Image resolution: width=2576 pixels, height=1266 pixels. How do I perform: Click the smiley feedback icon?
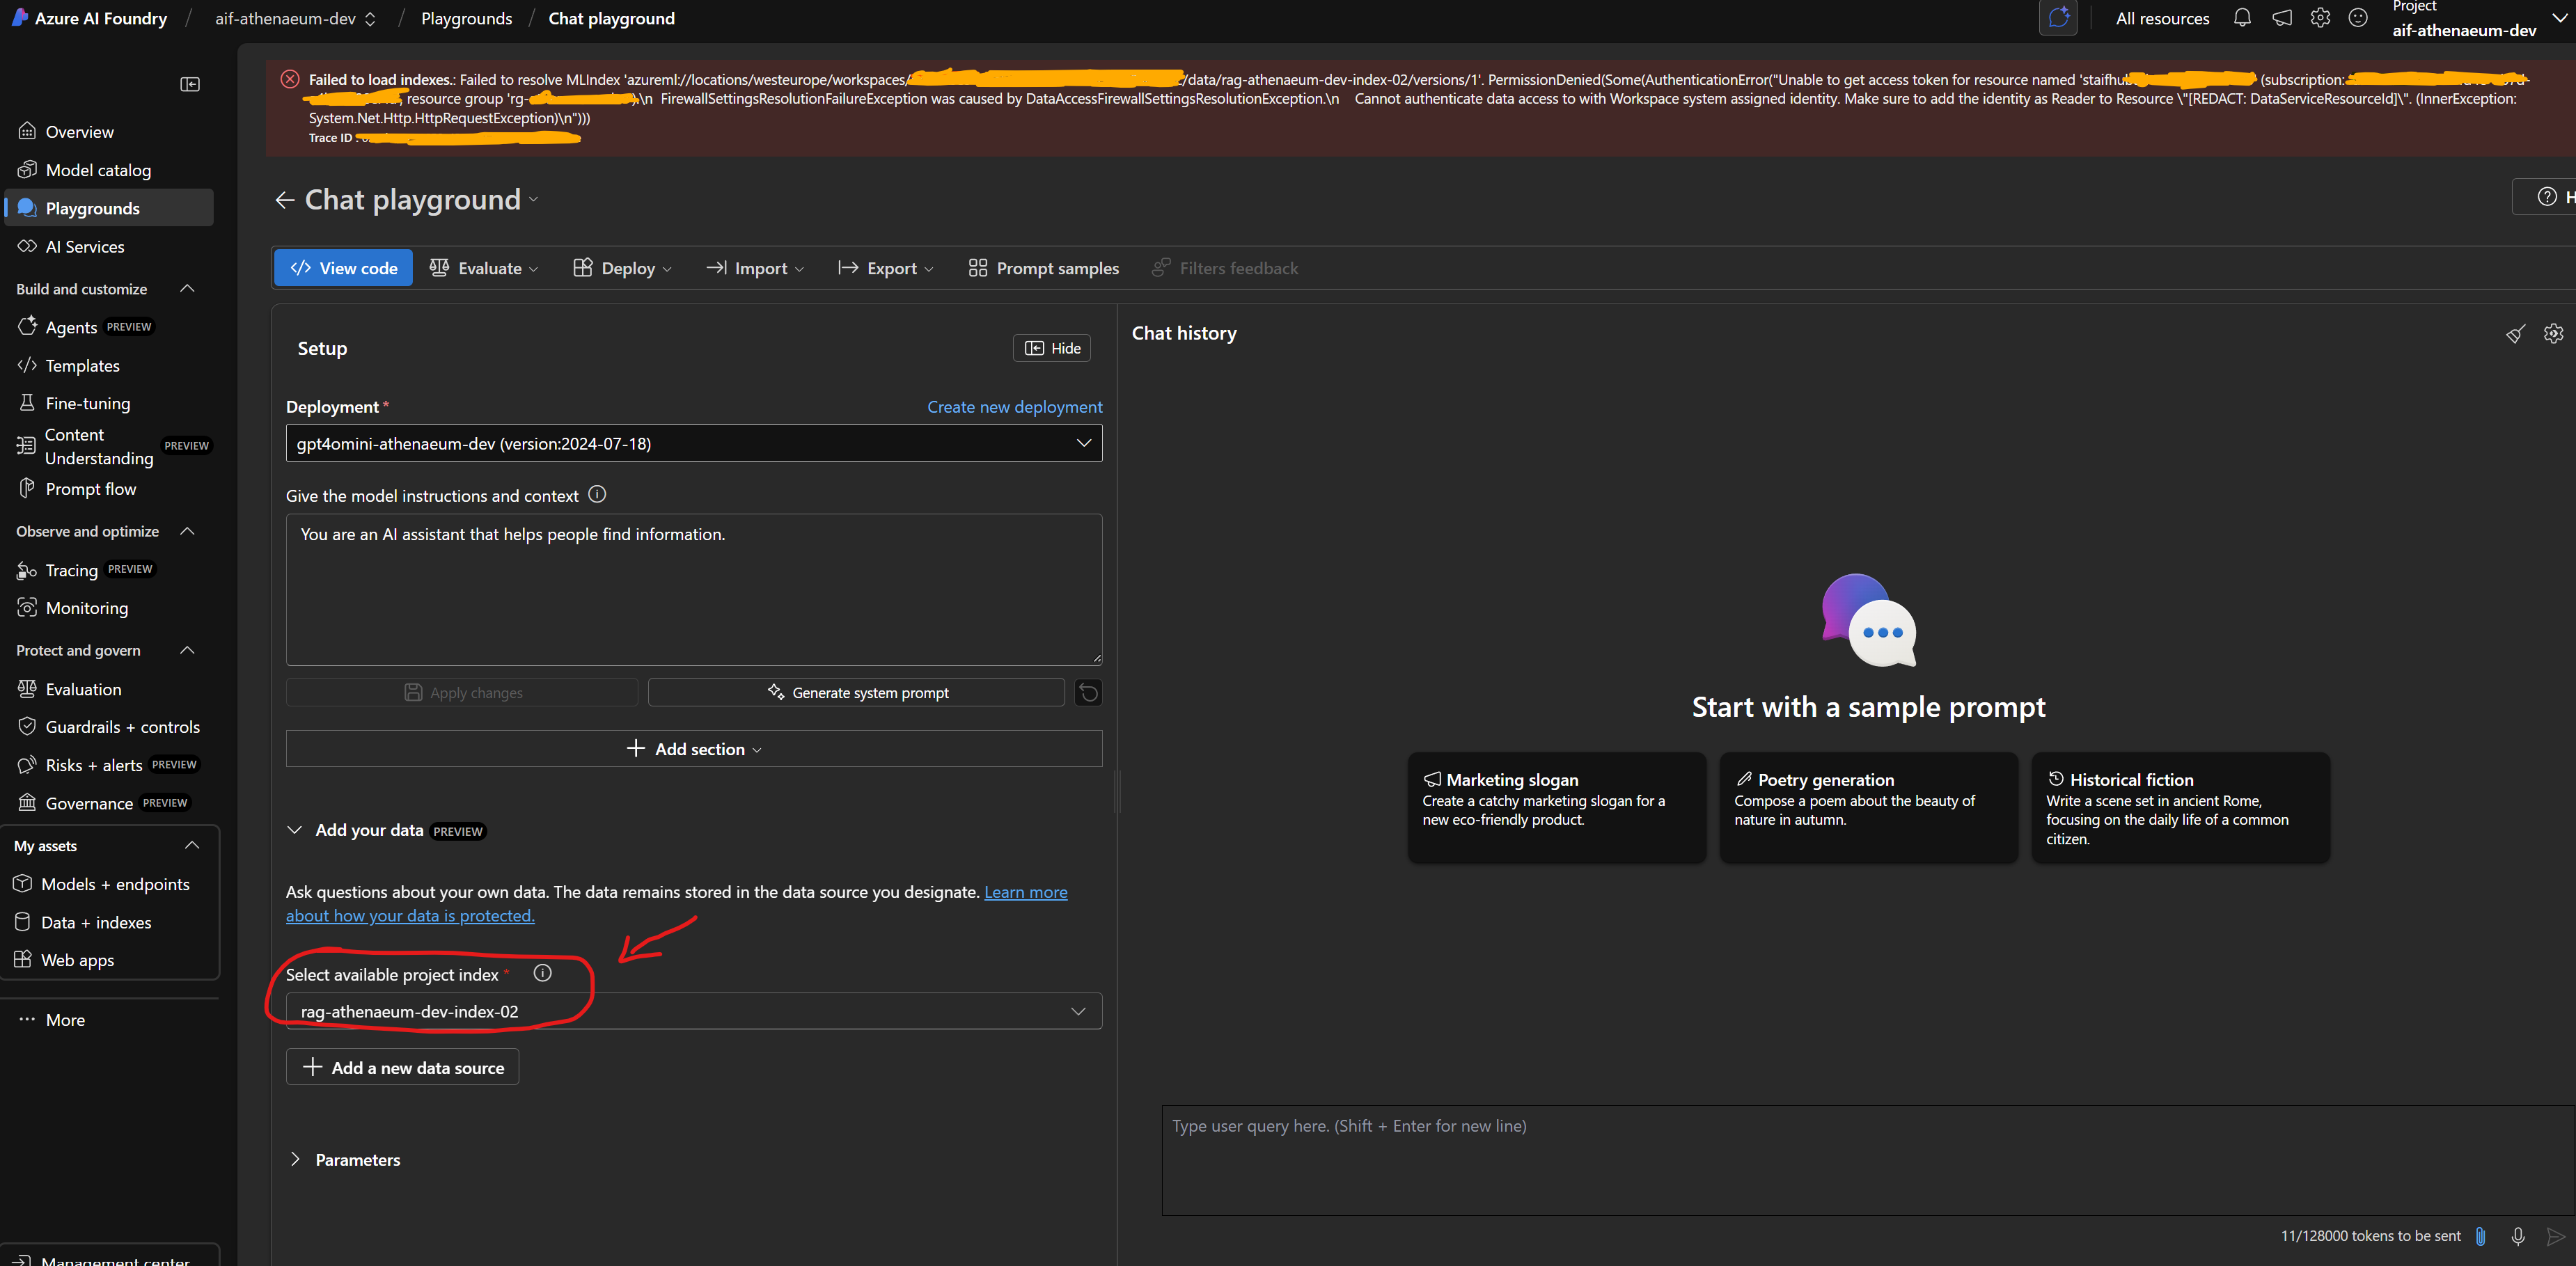click(2358, 18)
